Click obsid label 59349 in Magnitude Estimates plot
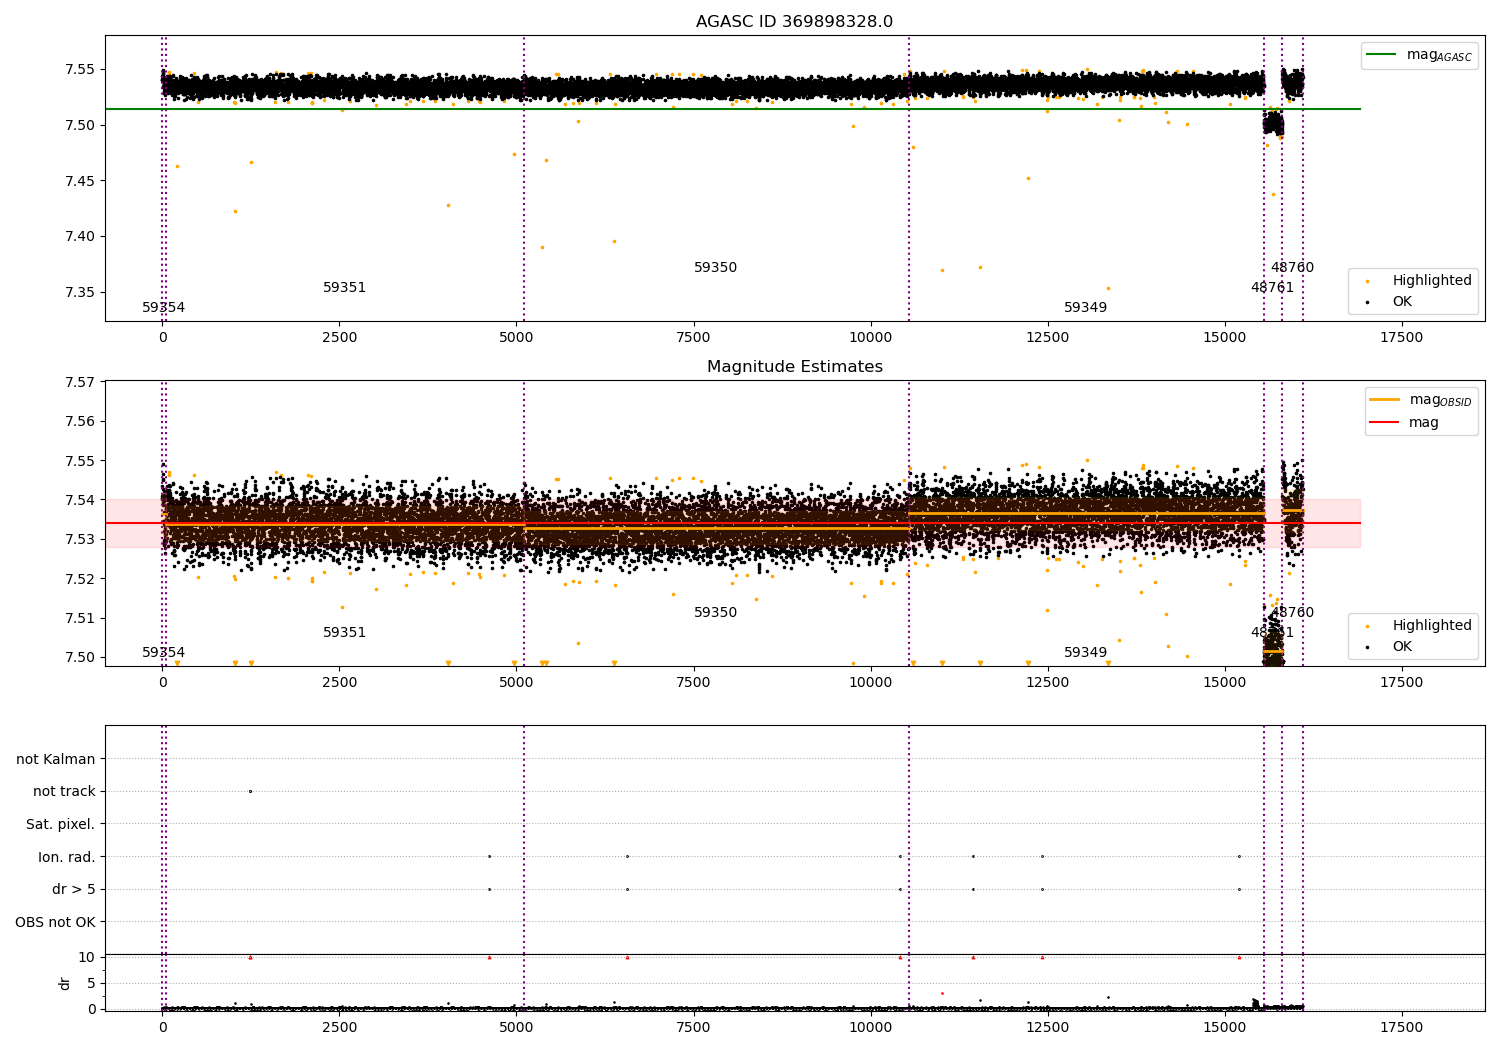The width and height of the screenshot is (1500, 1050). tap(1085, 653)
